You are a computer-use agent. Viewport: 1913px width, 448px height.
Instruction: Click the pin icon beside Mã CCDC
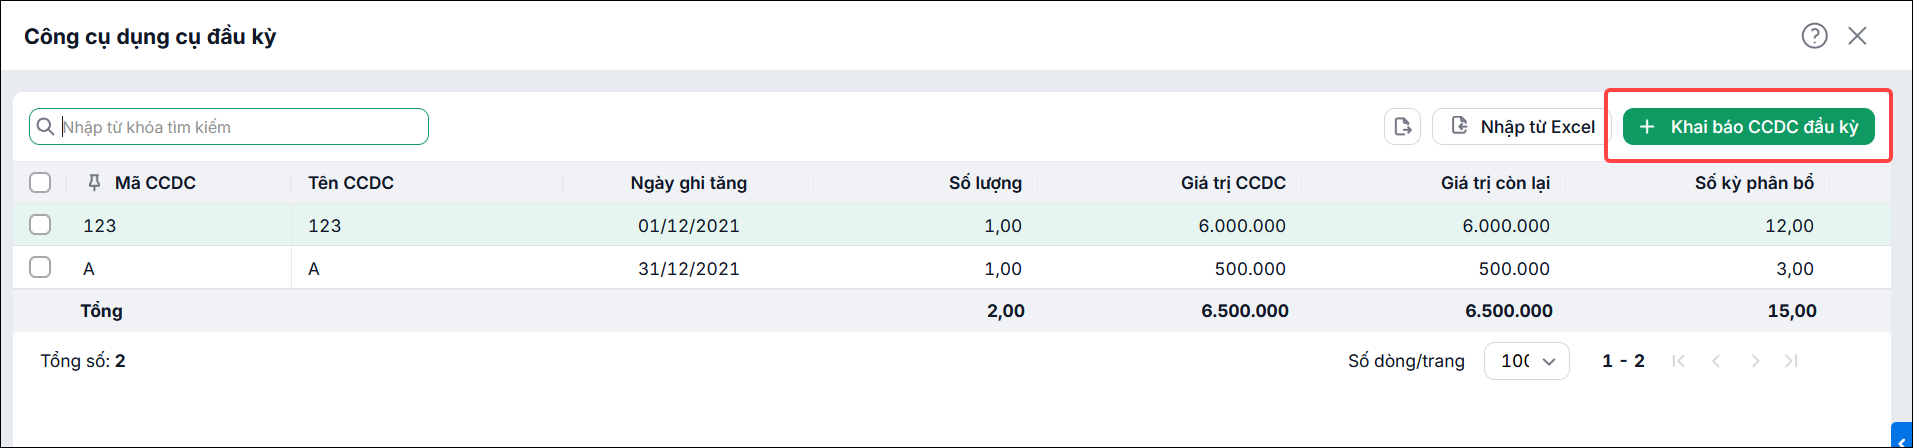coord(94,183)
